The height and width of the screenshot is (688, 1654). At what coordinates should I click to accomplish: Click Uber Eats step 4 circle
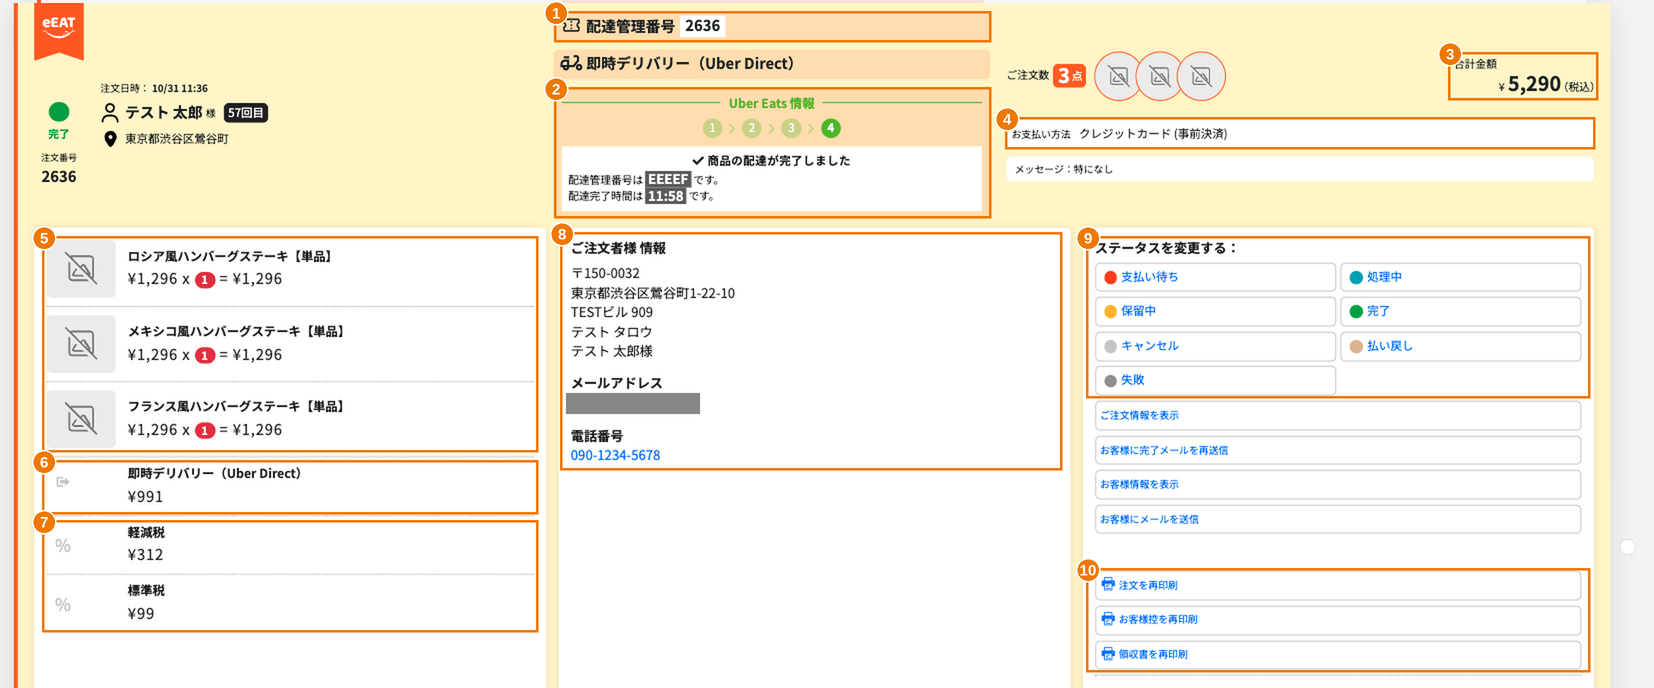830,128
